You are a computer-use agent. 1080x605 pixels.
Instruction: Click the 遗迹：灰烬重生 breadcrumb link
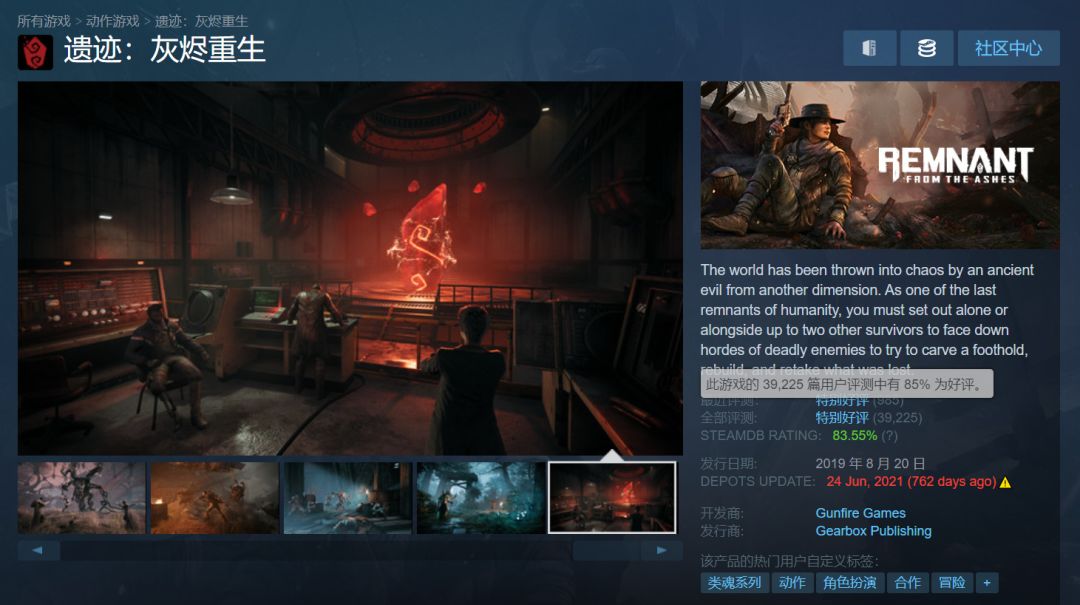201,21
